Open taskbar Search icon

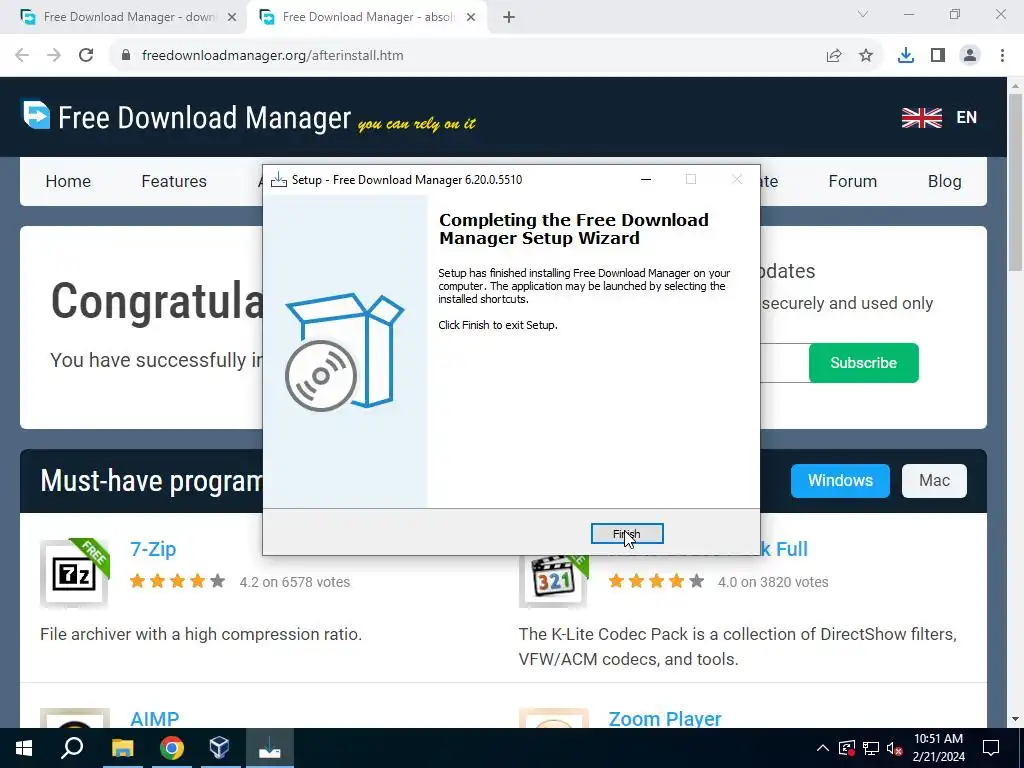coord(72,748)
